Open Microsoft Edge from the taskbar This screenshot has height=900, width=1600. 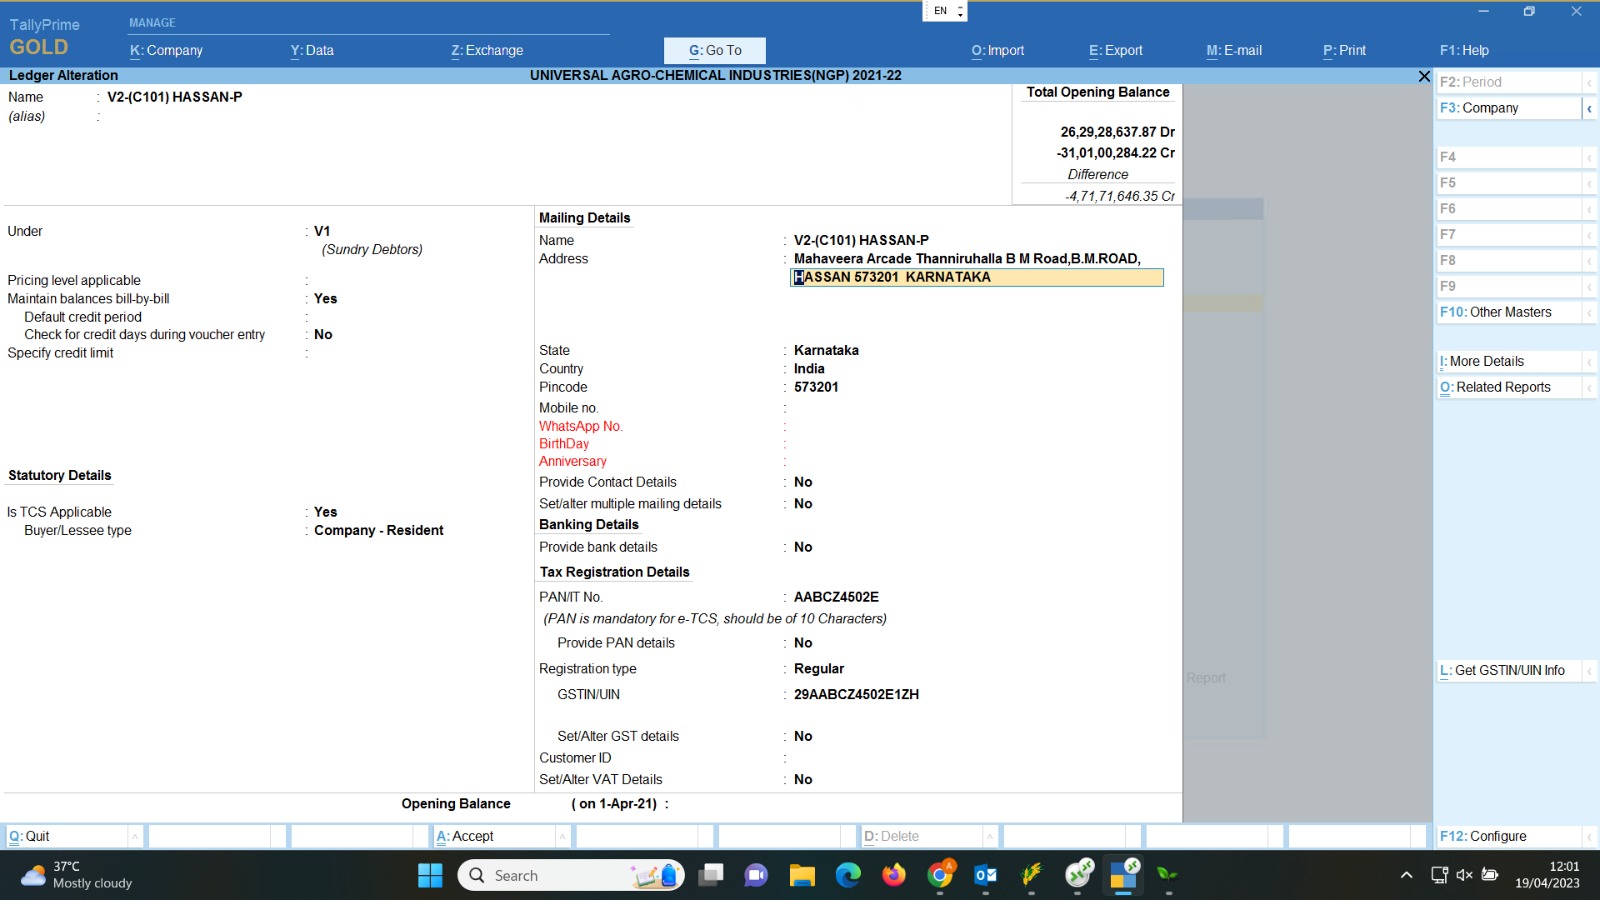click(848, 875)
